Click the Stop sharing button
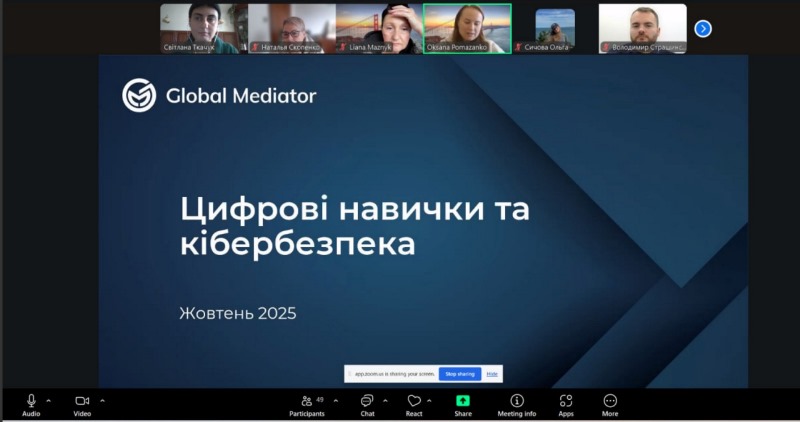800x422 pixels. click(x=460, y=374)
